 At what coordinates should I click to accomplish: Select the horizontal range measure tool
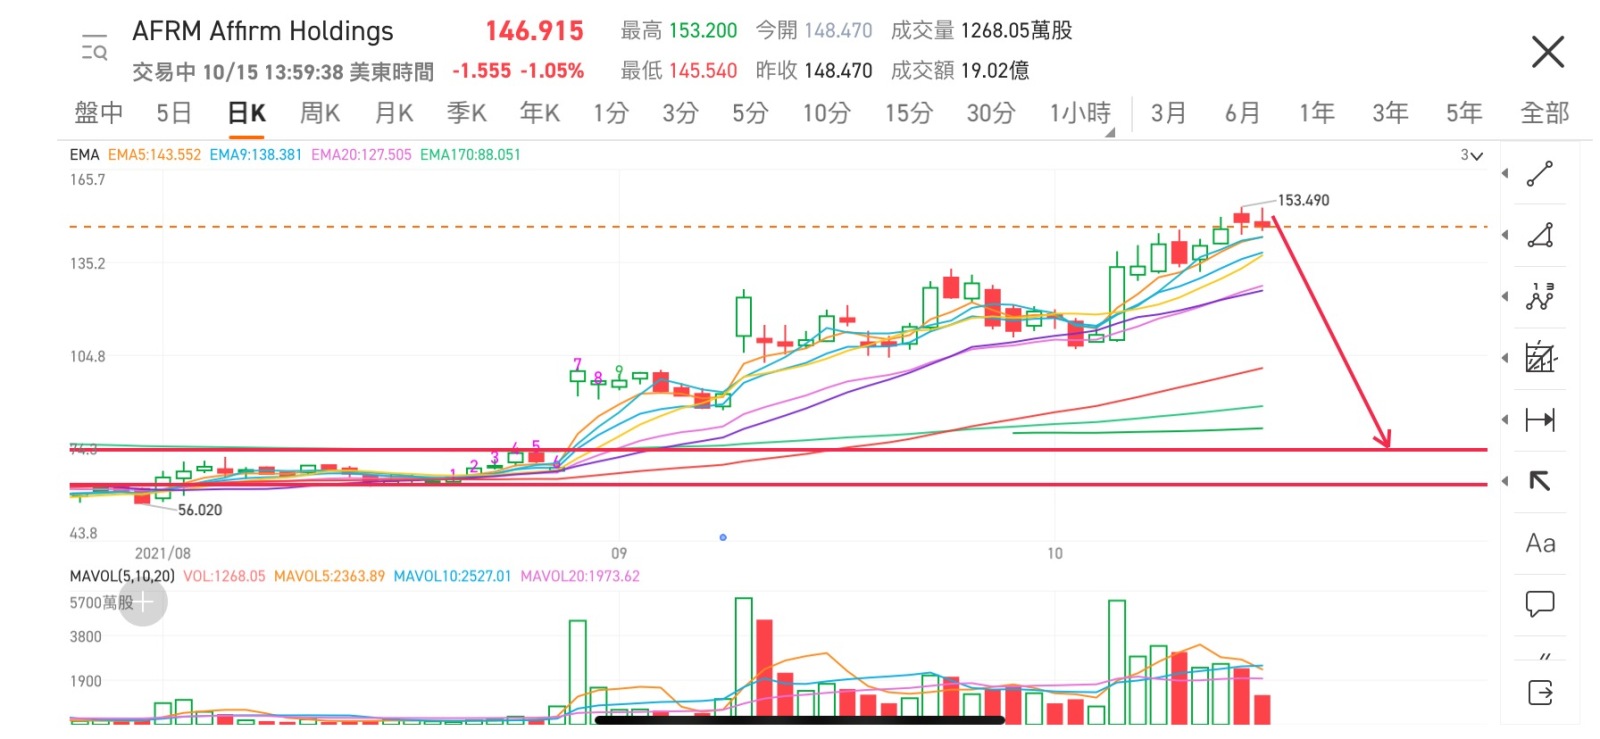[x=1540, y=419]
